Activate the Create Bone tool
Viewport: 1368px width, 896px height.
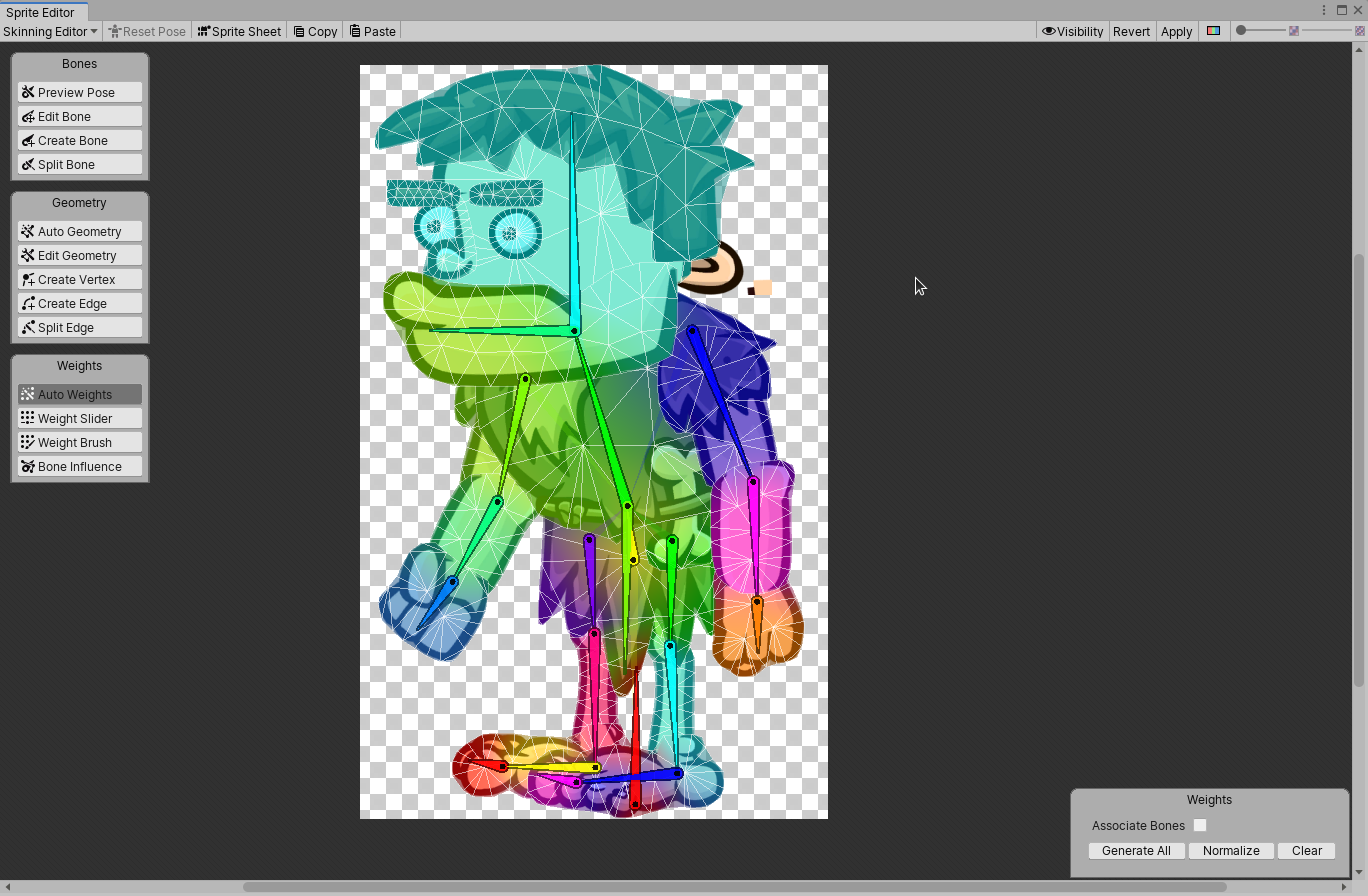(x=79, y=140)
